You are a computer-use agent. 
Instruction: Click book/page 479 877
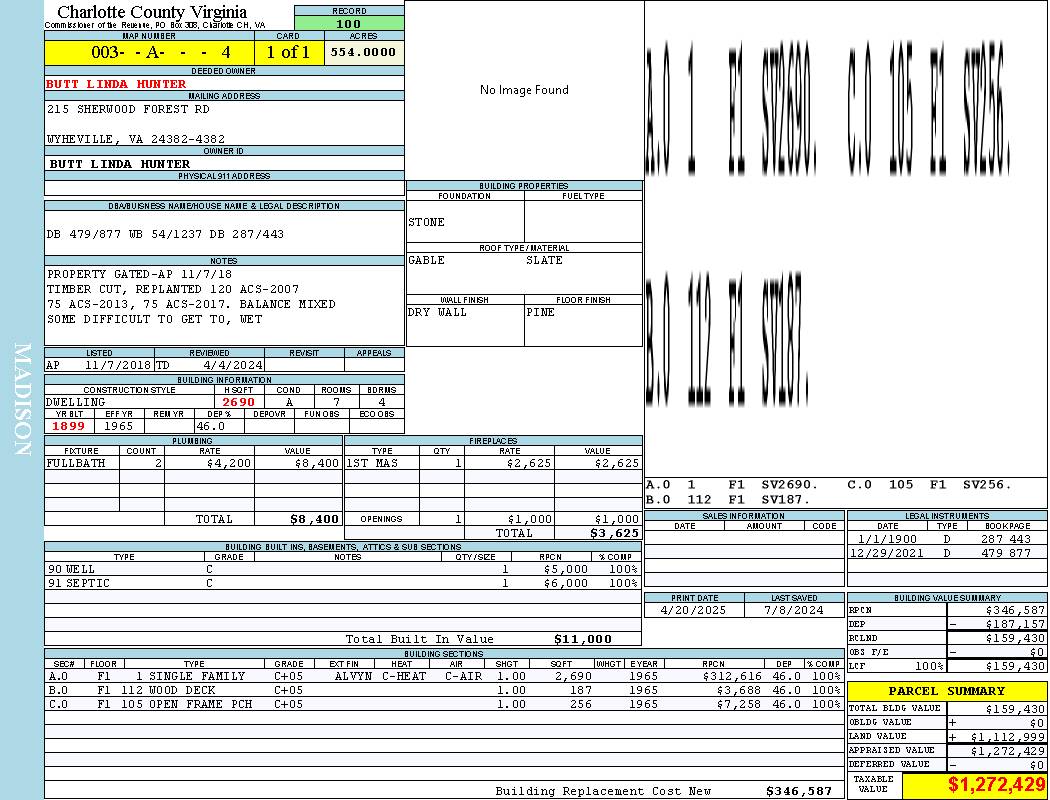coord(1006,553)
